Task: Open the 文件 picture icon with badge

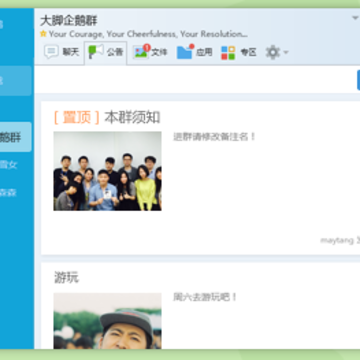Action: coord(141,52)
